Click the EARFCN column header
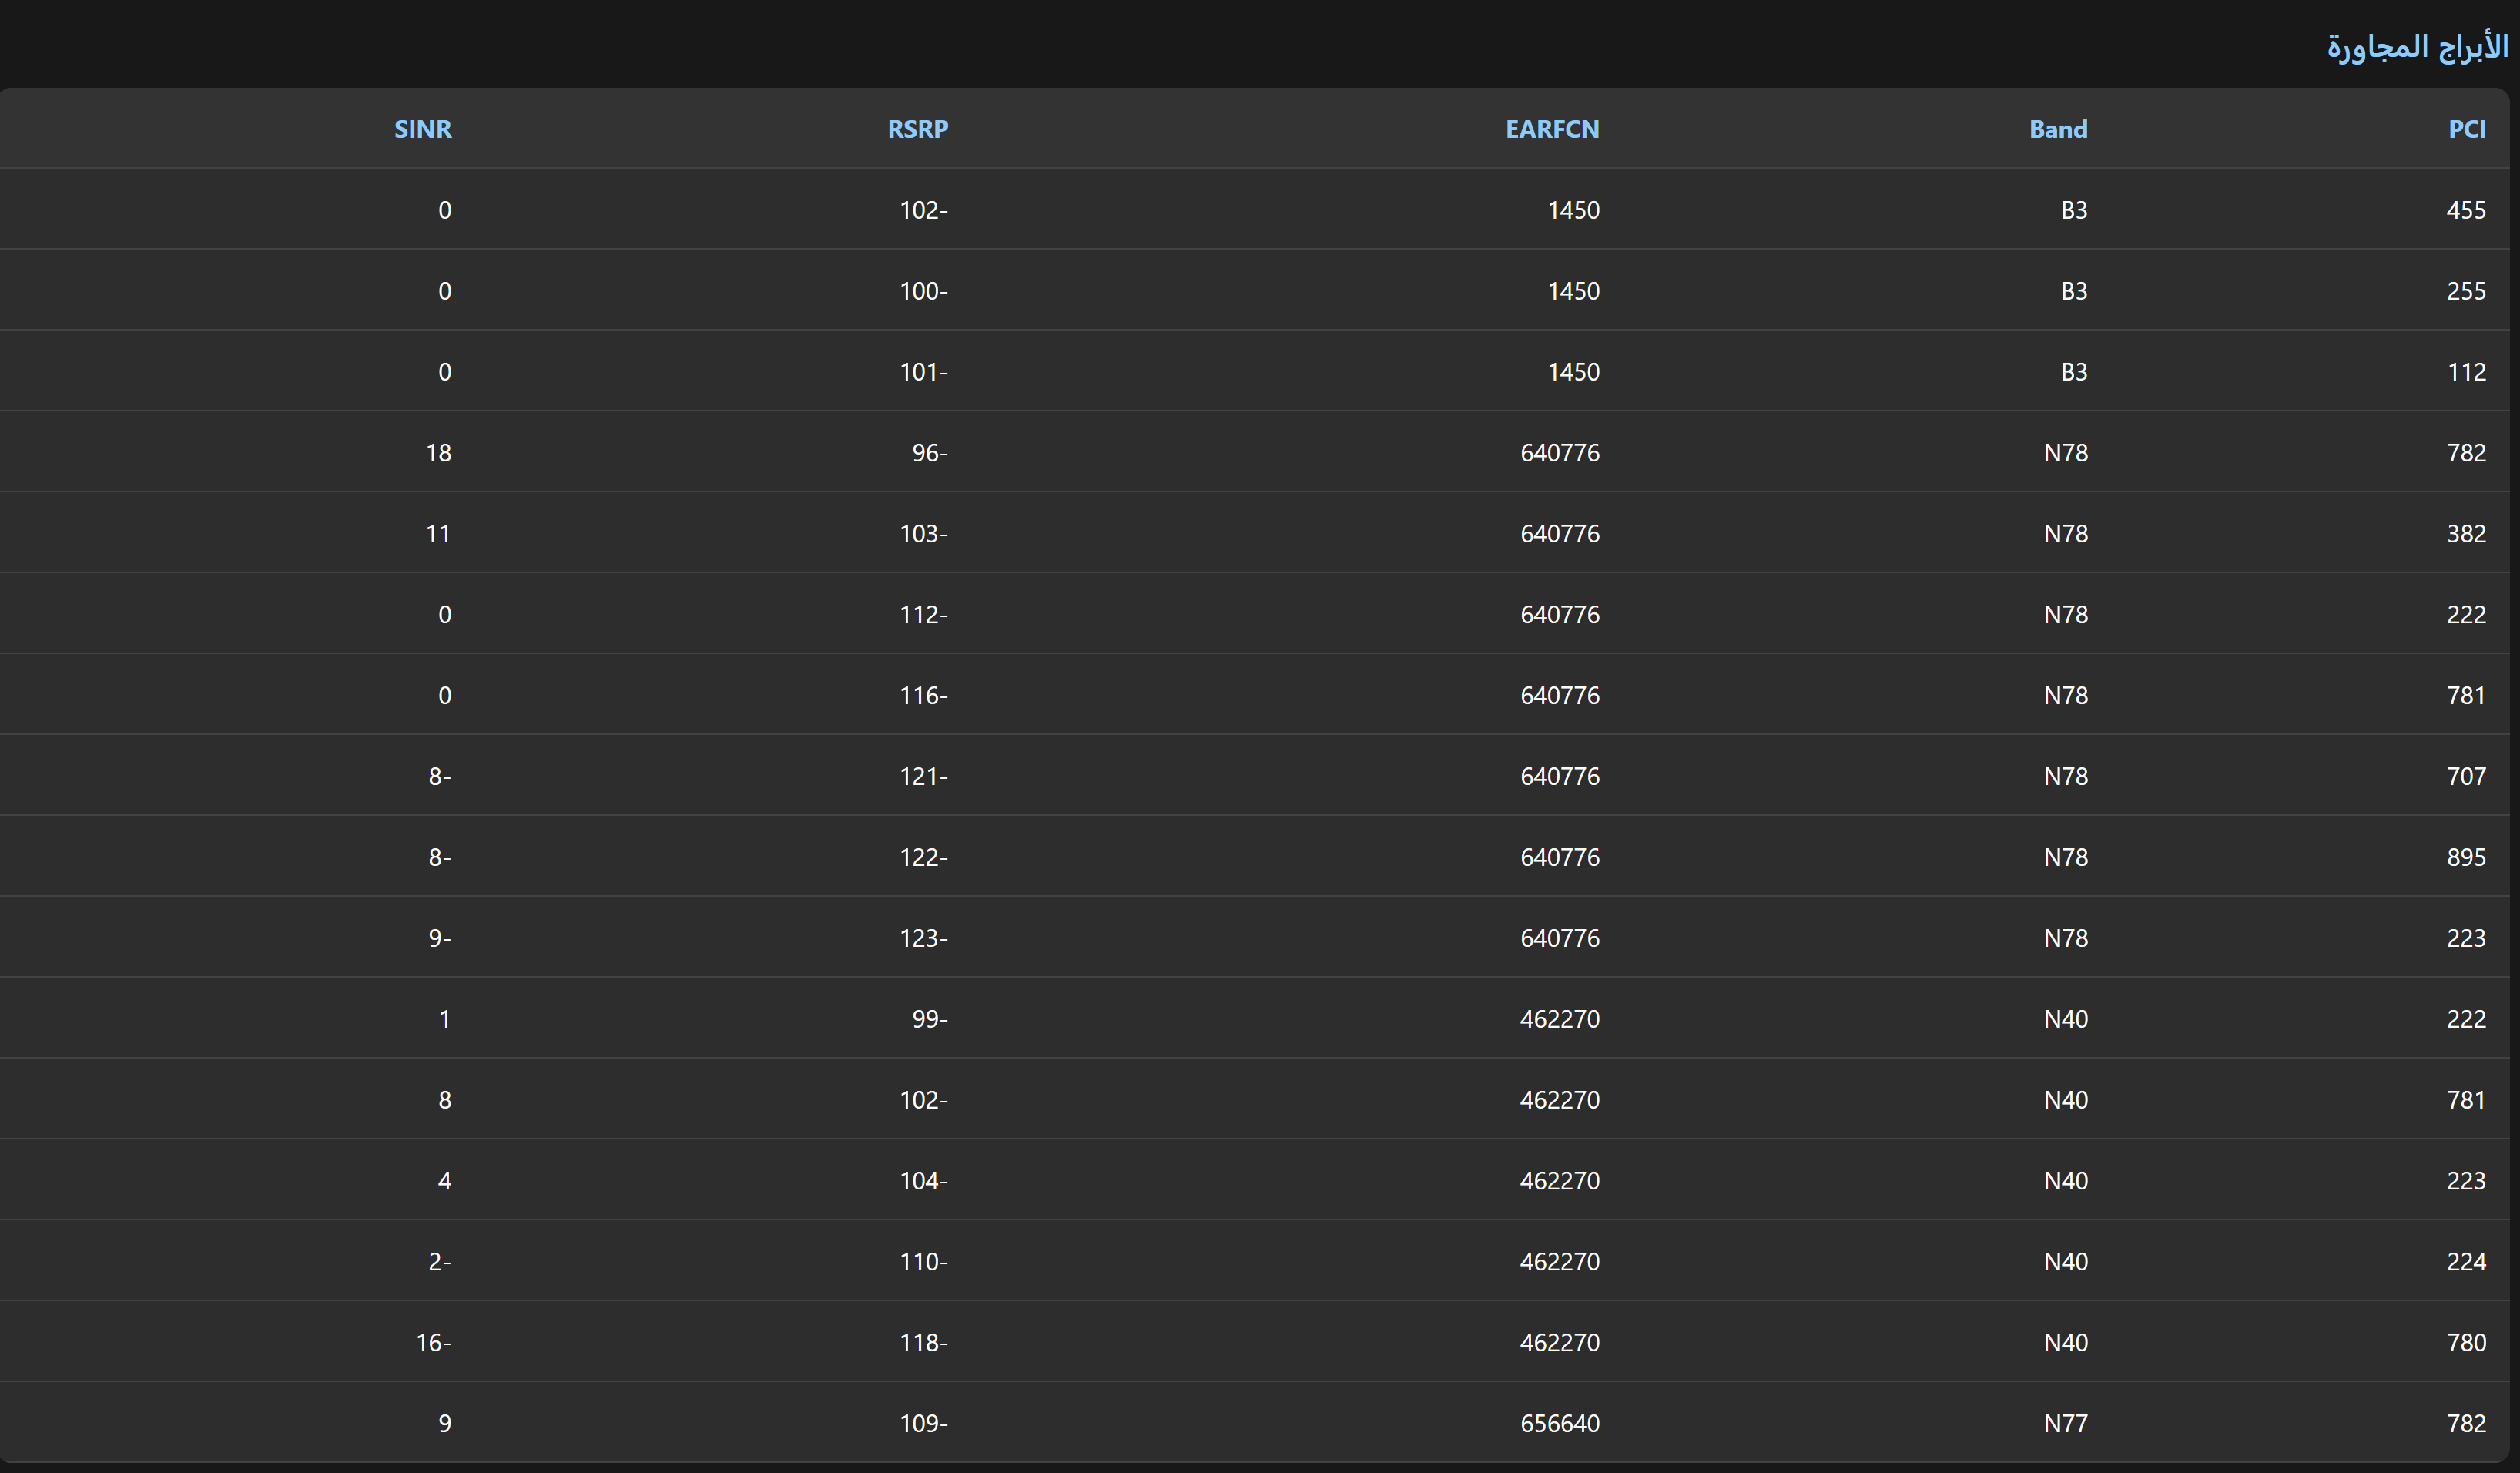 pyautogui.click(x=1552, y=129)
